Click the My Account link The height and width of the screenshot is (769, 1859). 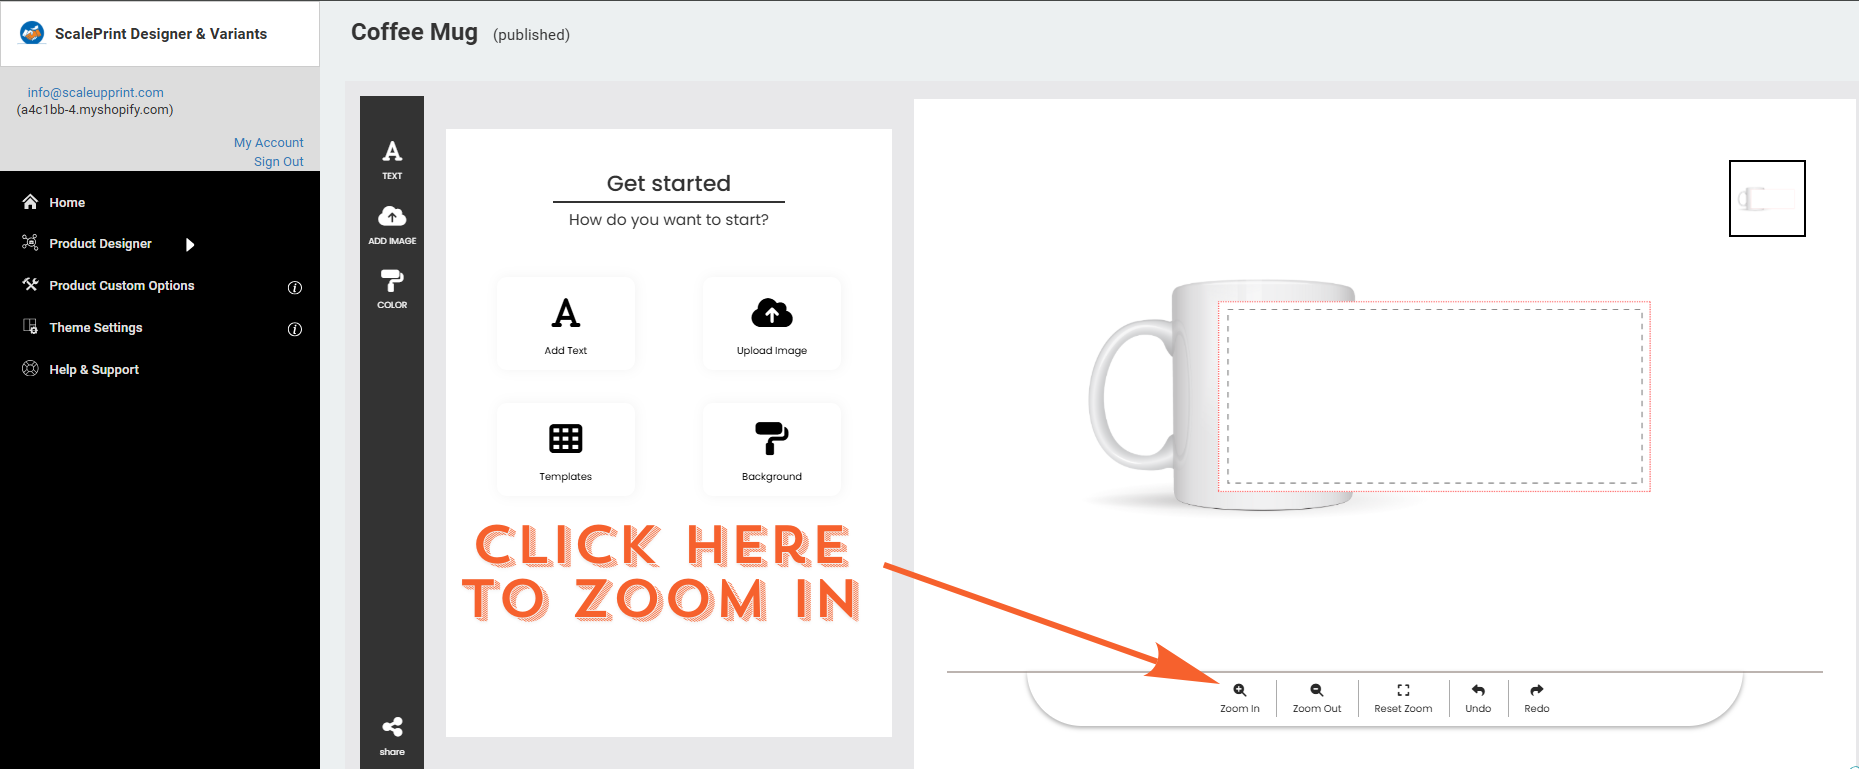click(x=269, y=143)
